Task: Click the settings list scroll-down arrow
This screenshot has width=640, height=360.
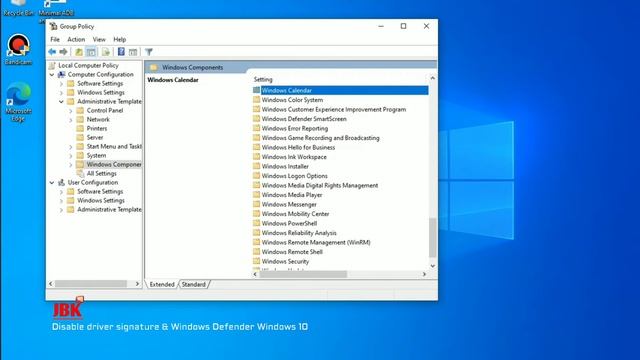Action: point(432,266)
